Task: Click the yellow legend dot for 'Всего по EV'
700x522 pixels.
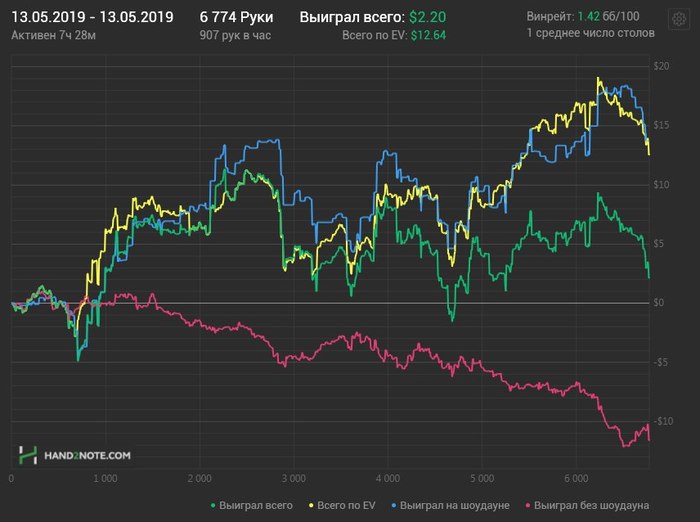Action: click(311, 506)
